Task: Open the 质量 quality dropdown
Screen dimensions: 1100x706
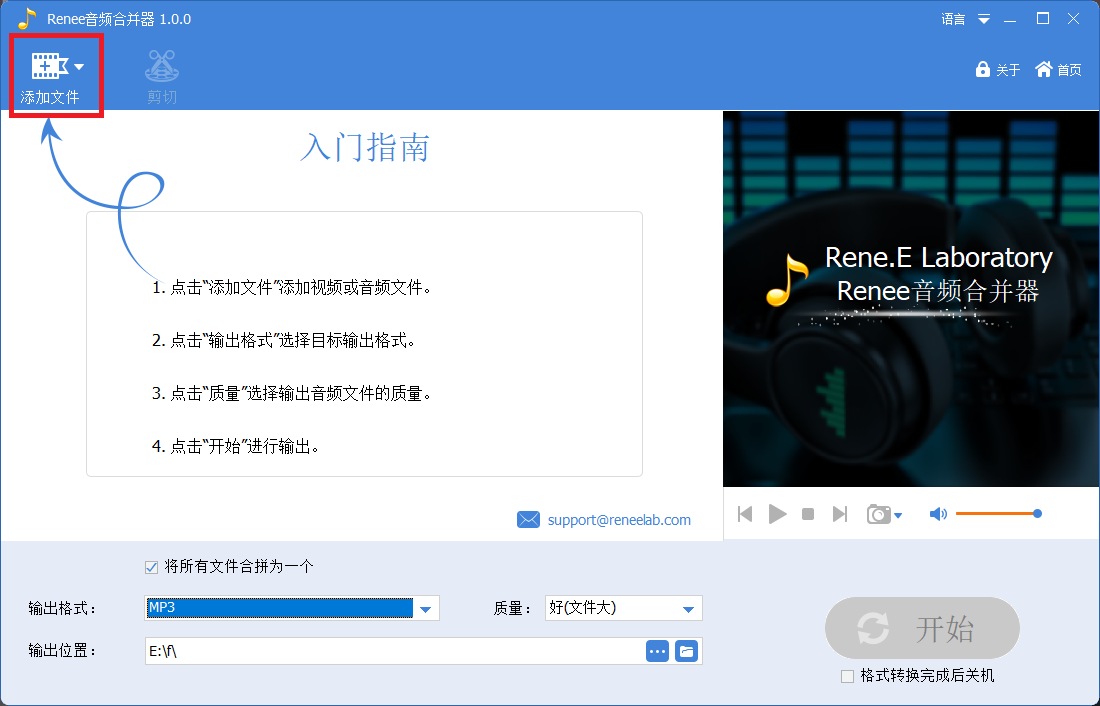Action: 688,608
